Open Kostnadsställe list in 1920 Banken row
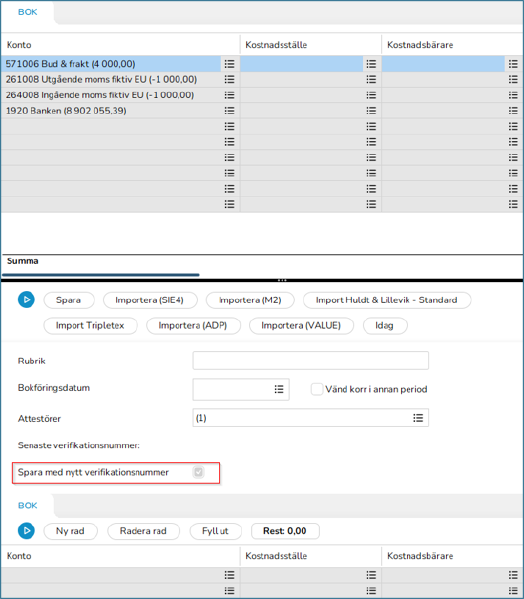 (x=371, y=111)
